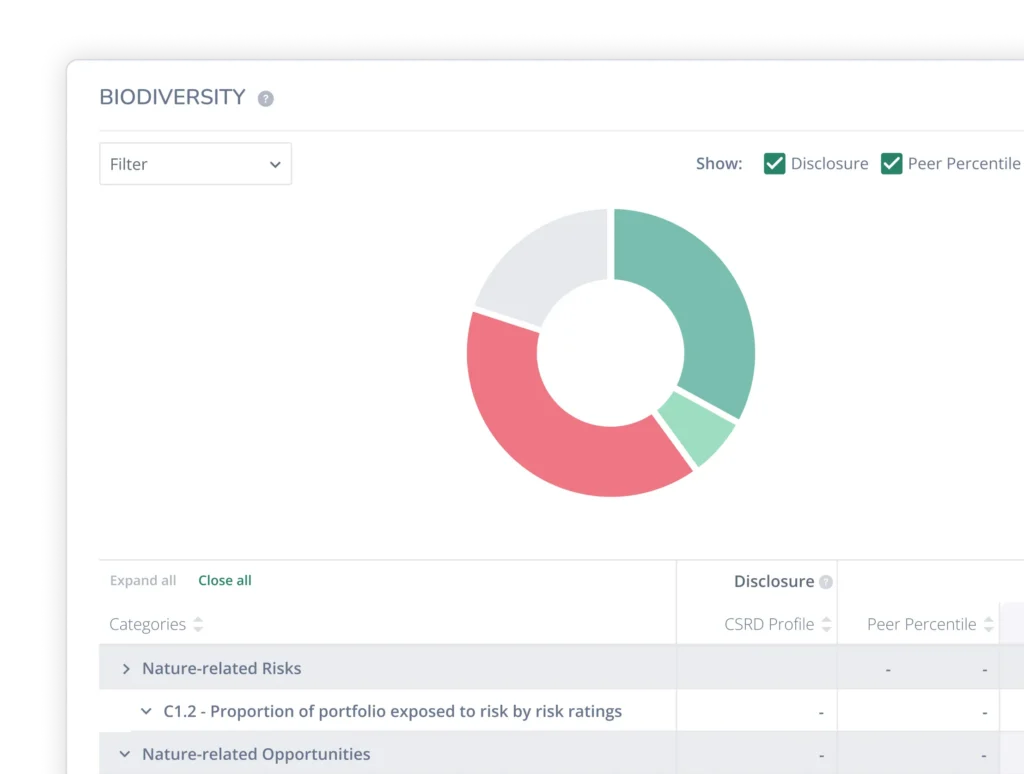Viewport: 1024px width, 774px height.
Task: Click the Close all link
Action: coord(225,581)
